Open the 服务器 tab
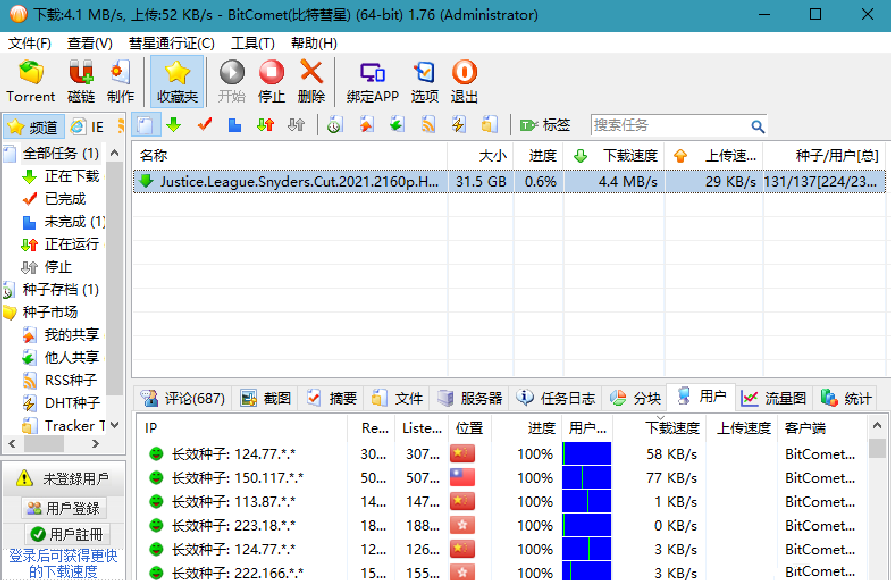This screenshot has width=891, height=580. coord(470,399)
